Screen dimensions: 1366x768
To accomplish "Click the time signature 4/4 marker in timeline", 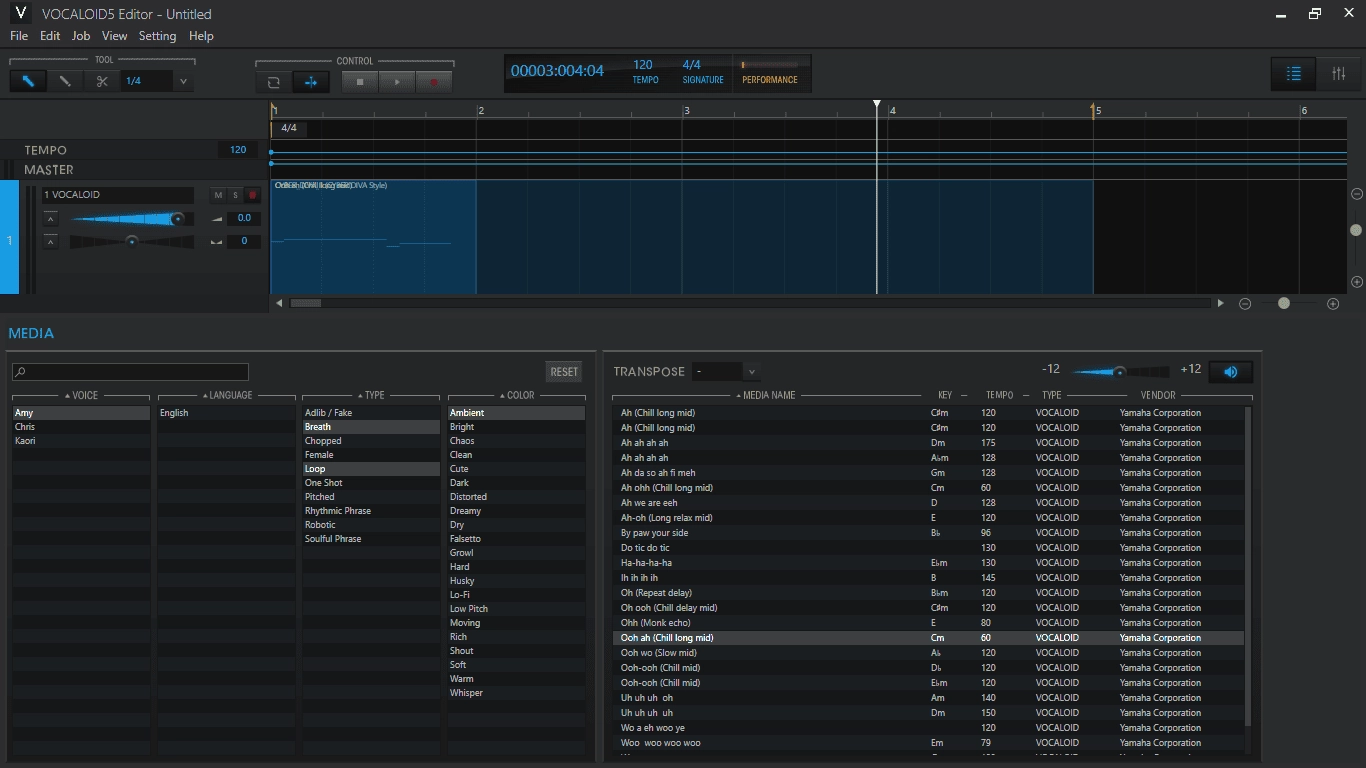I will pyautogui.click(x=289, y=128).
